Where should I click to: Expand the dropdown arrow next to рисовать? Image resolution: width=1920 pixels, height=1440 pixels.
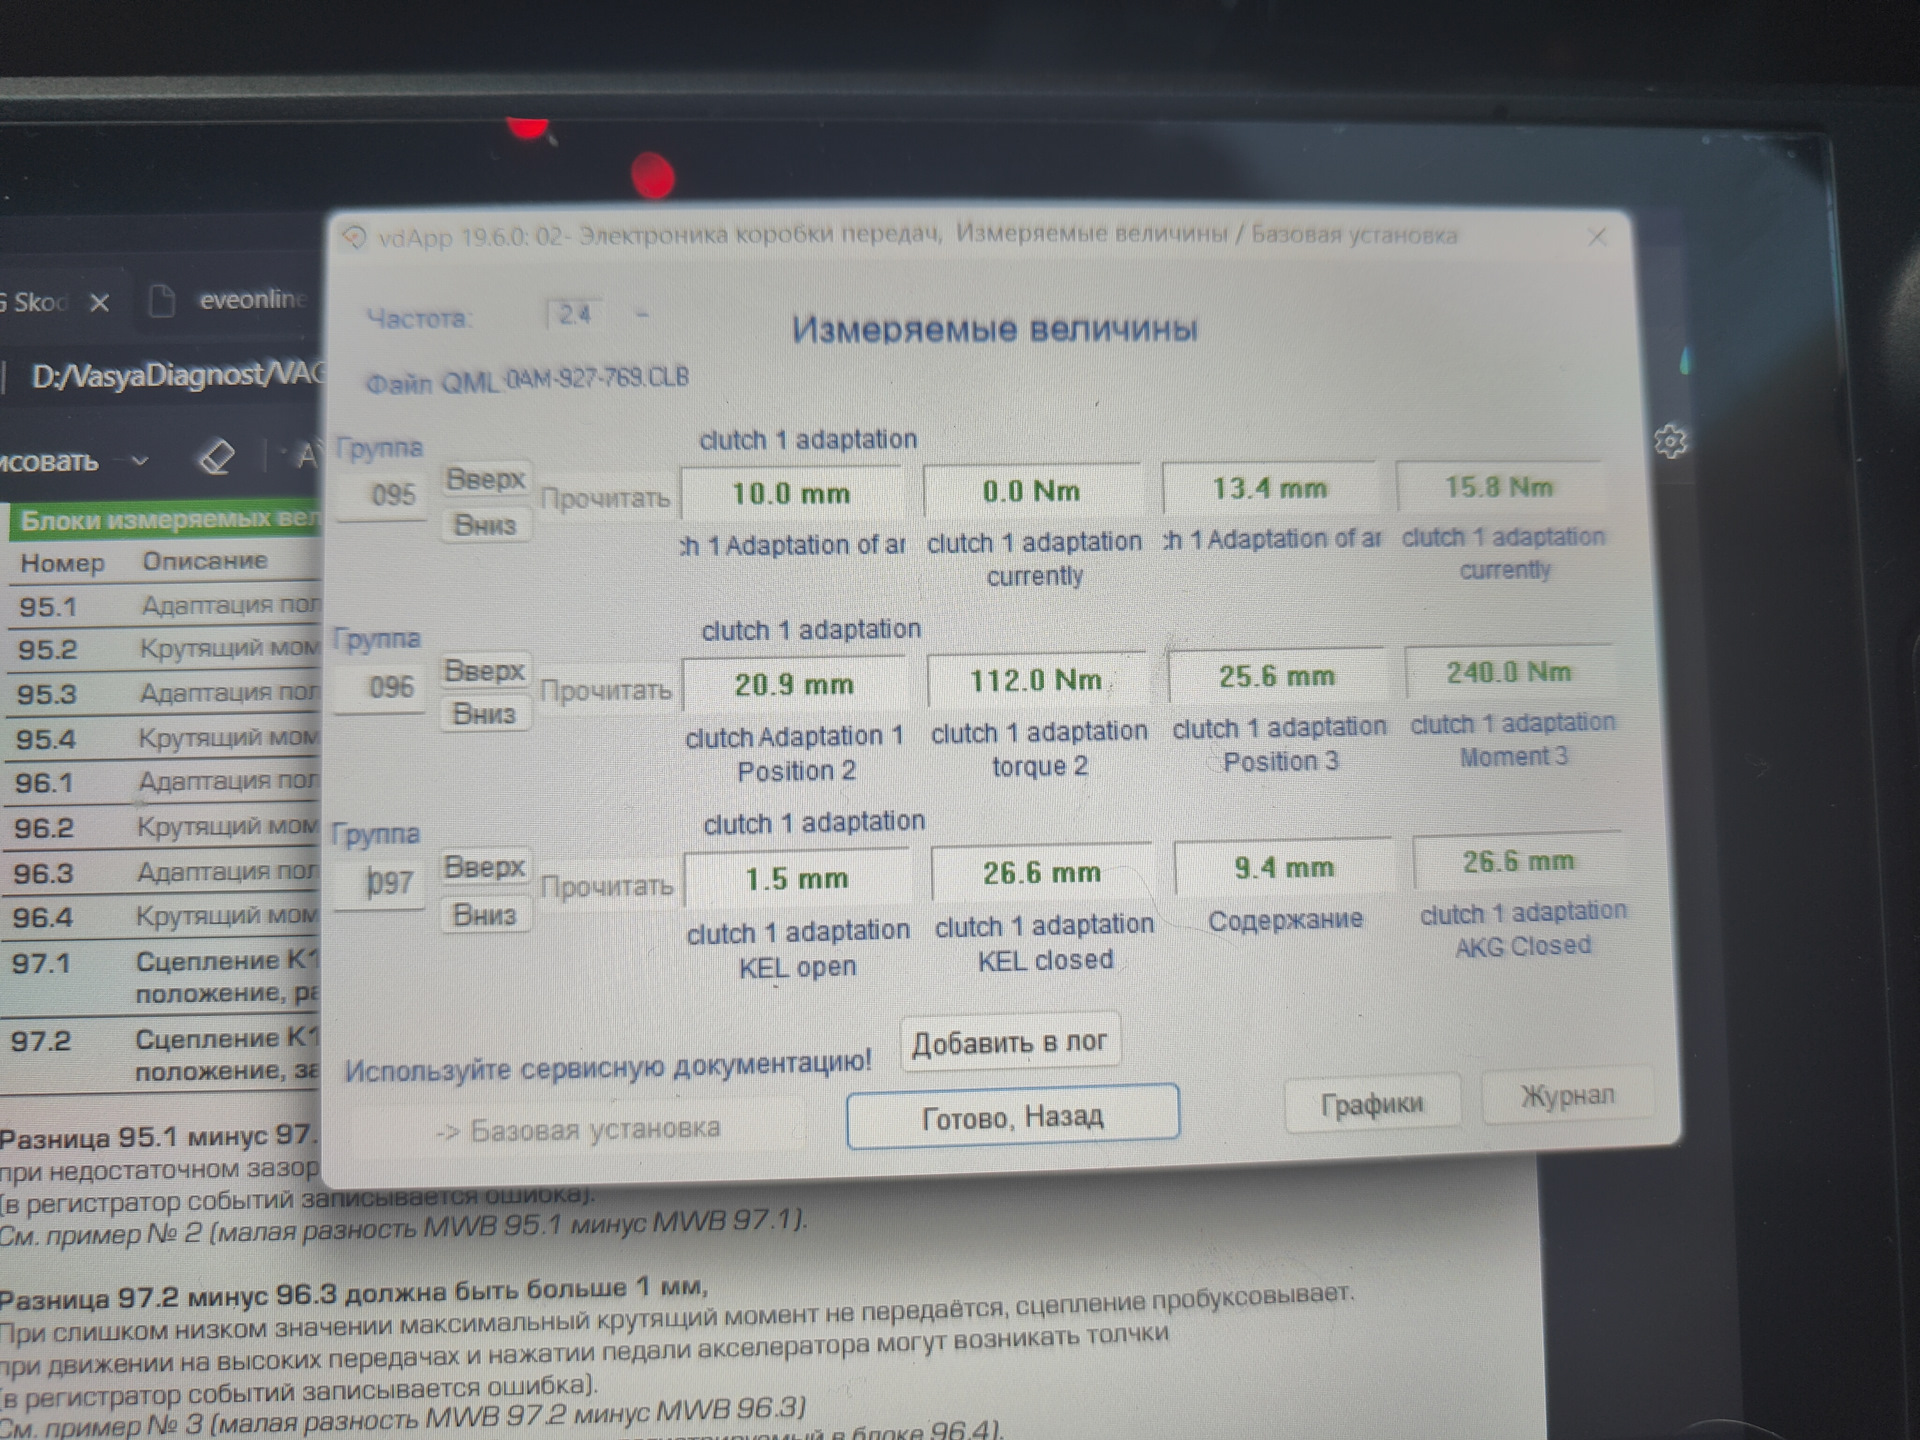[140, 461]
